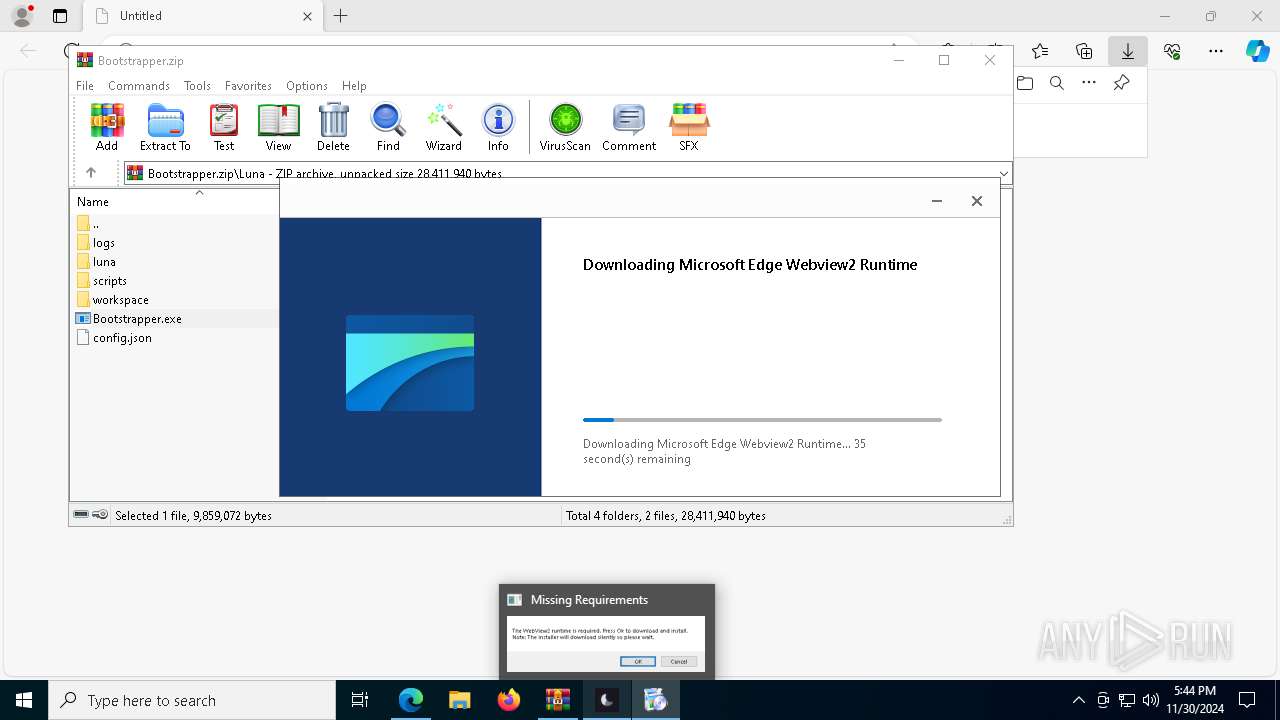1280x720 pixels.
Task: Open the Copilot sidebar icon
Action: pyautogui.click(x=1257, y=51)
